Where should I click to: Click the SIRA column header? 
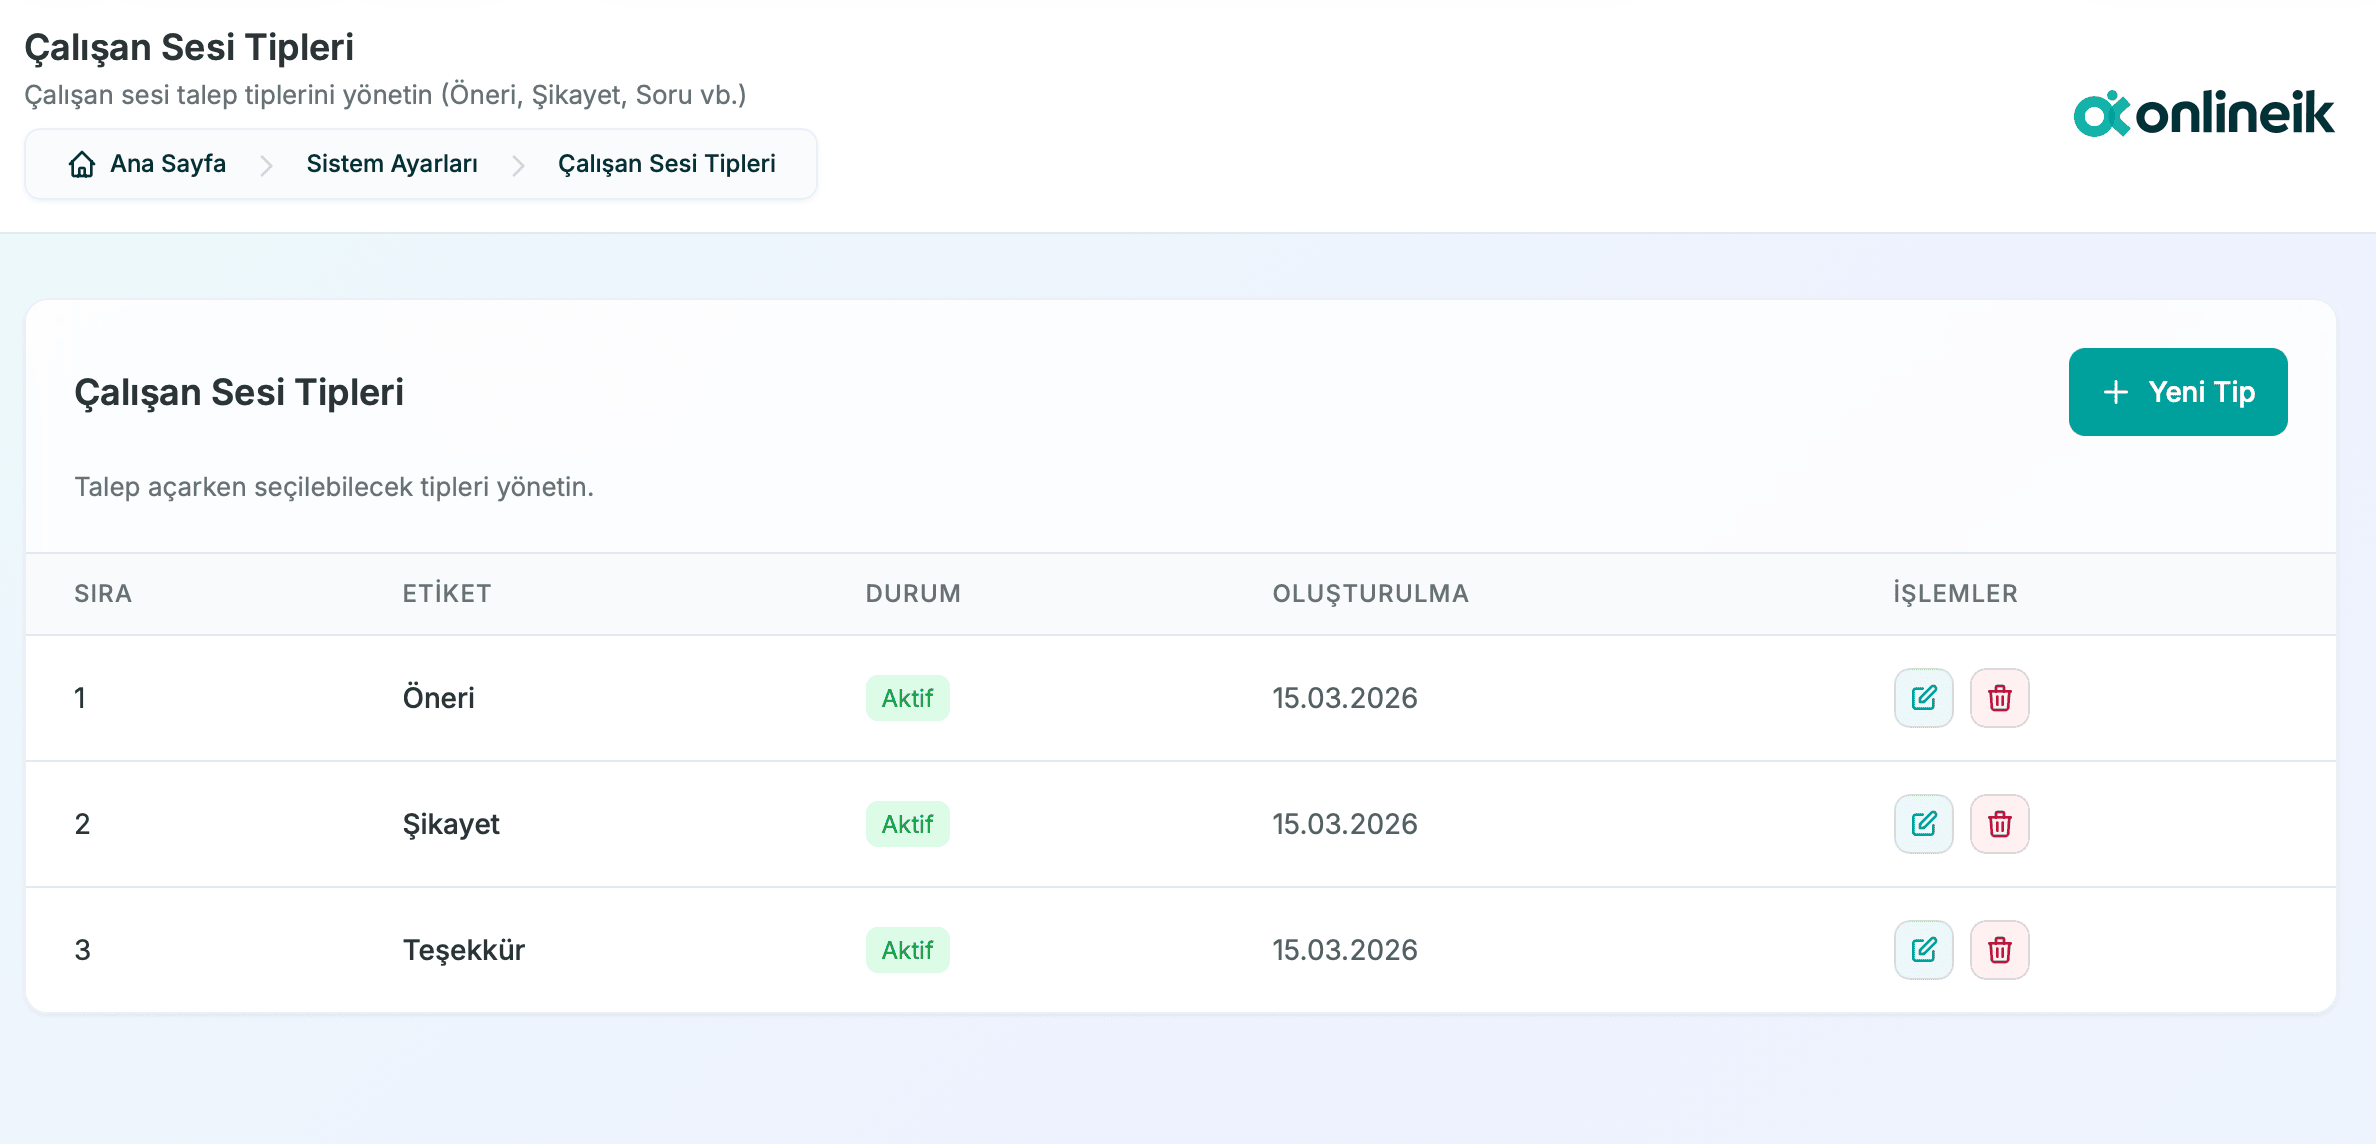coord(103,594)
